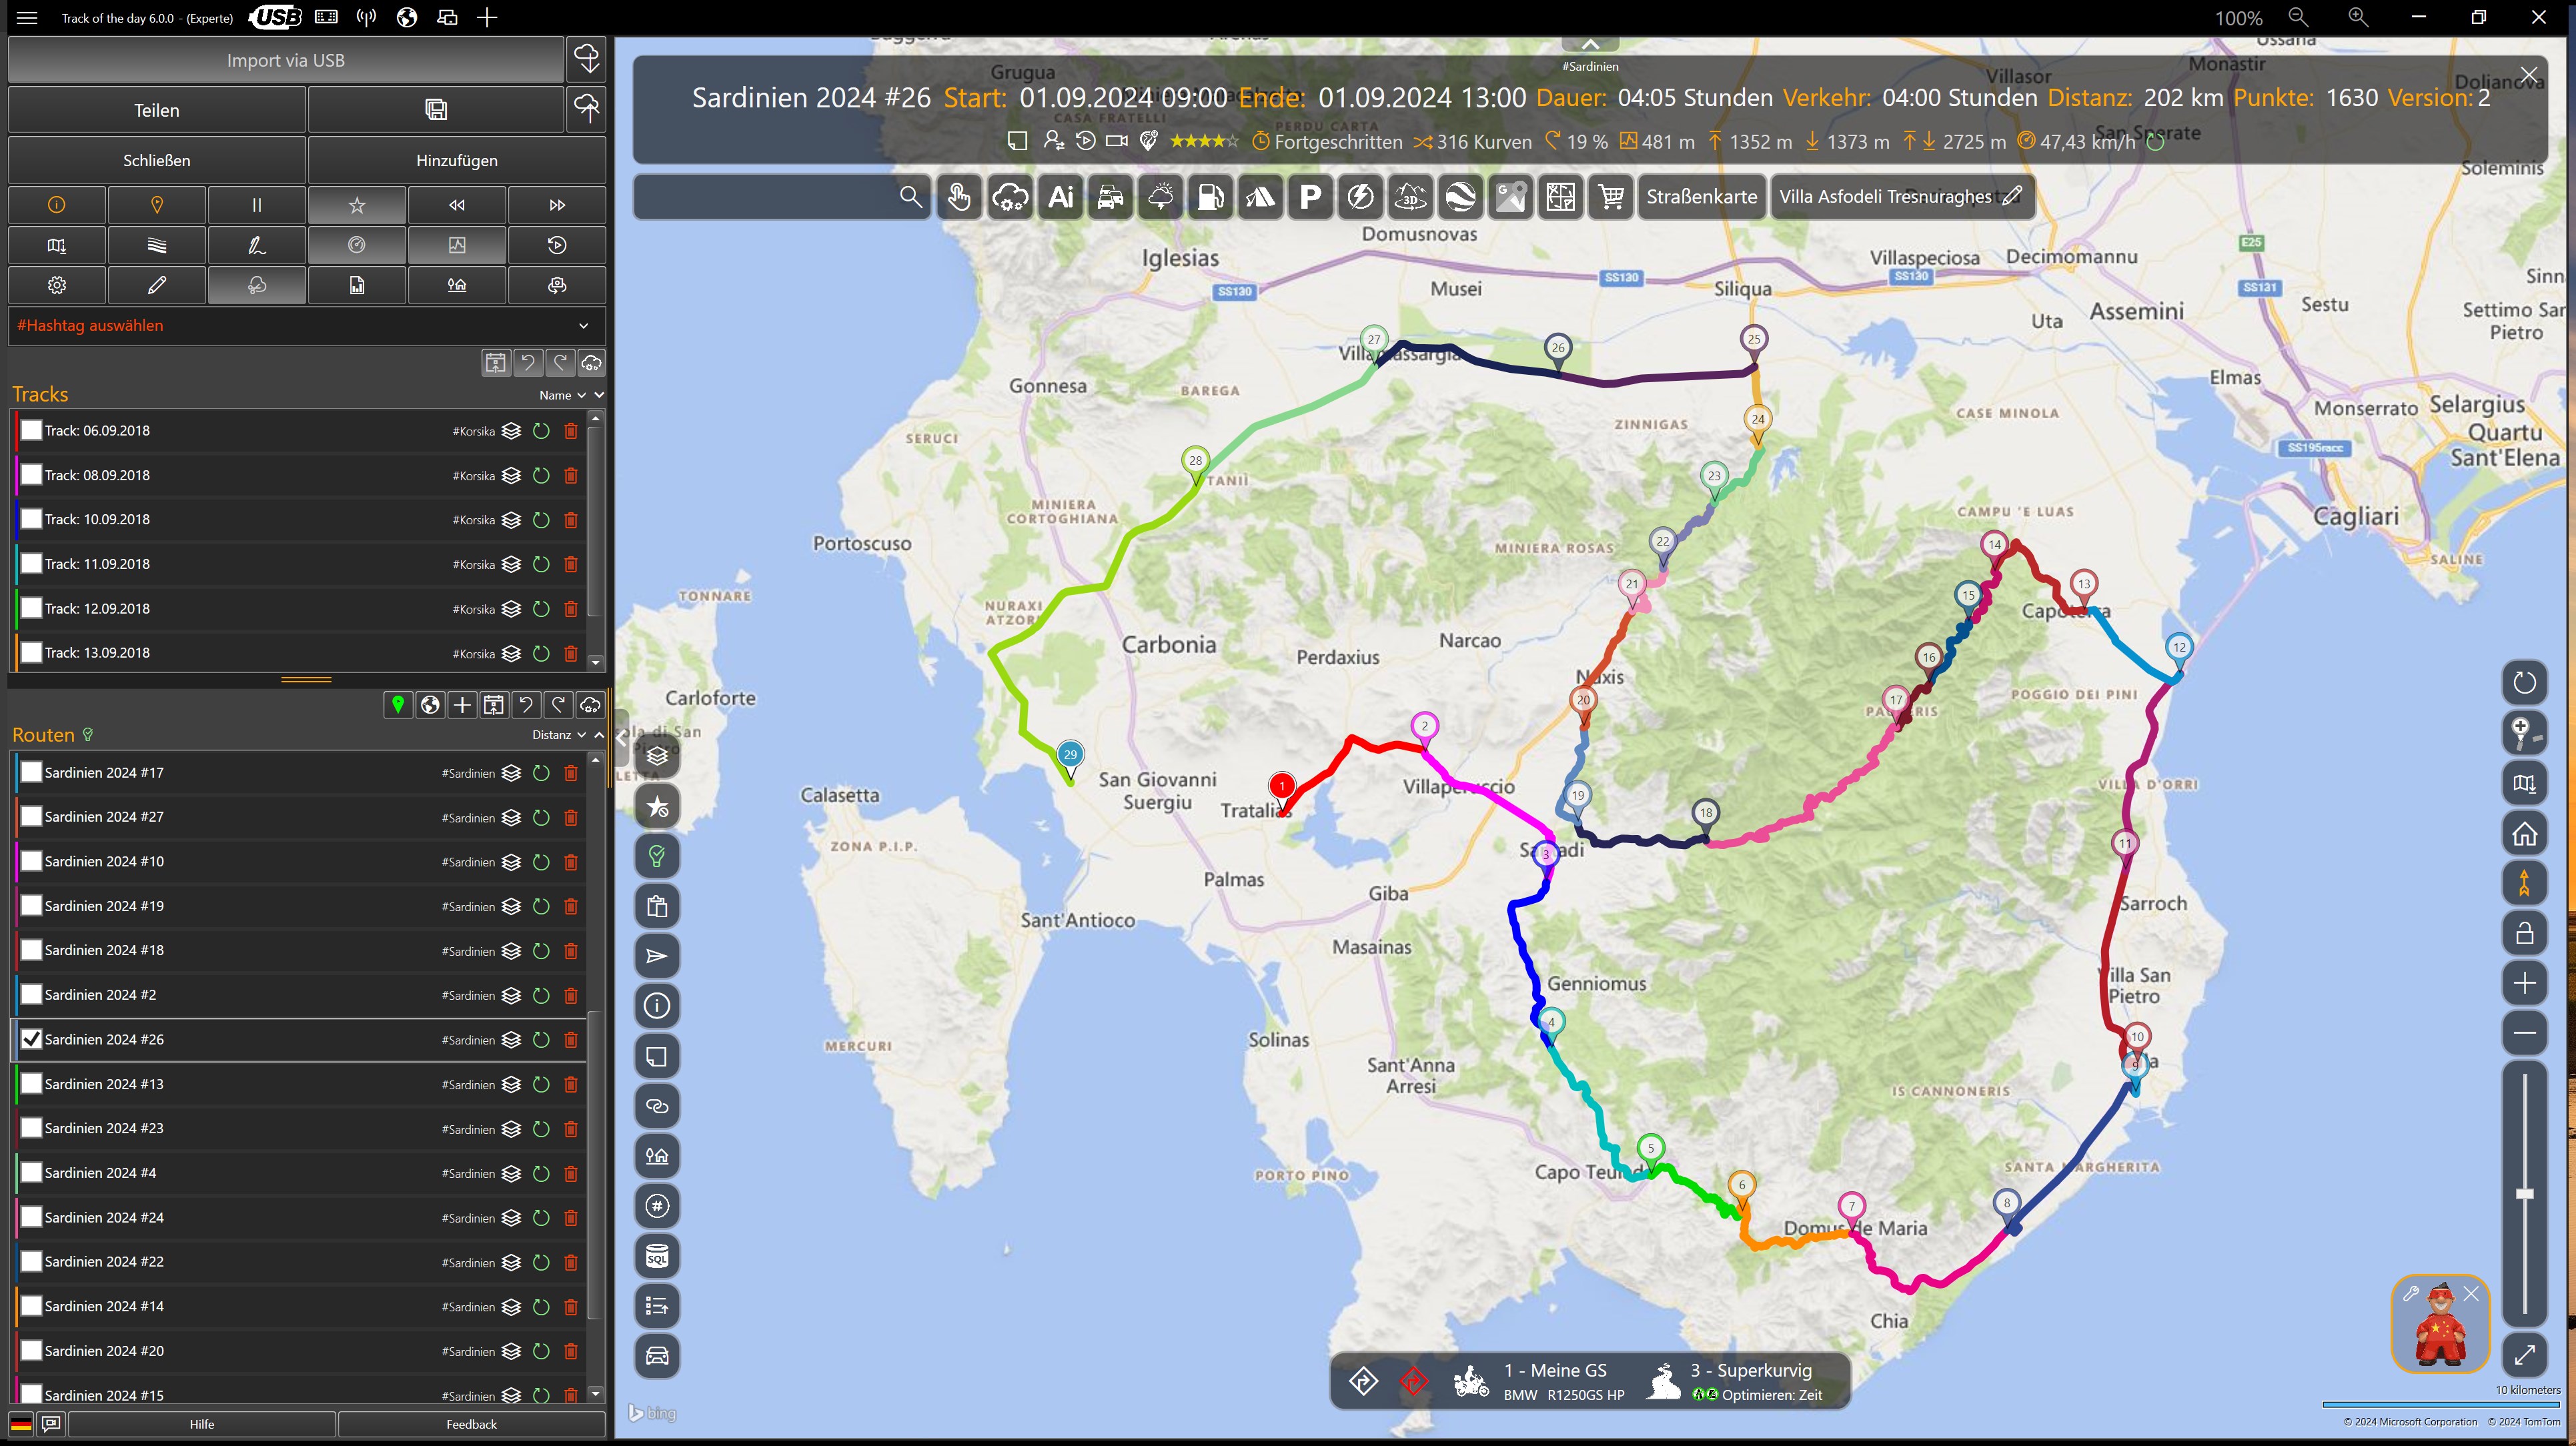This screenshot has width=2576, height=1446.
Task: Click the fuel station icon in map toolbar
Action: click(1210, 197)
